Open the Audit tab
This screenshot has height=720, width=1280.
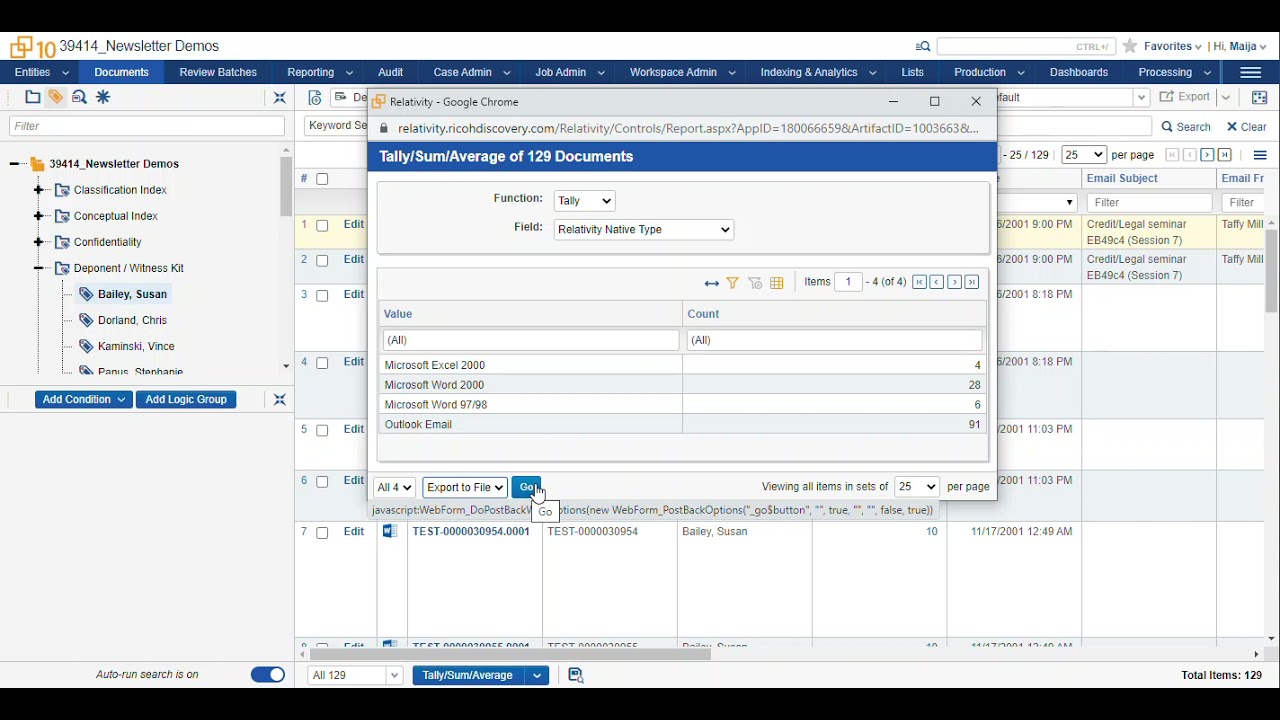(x=391, y=73)
